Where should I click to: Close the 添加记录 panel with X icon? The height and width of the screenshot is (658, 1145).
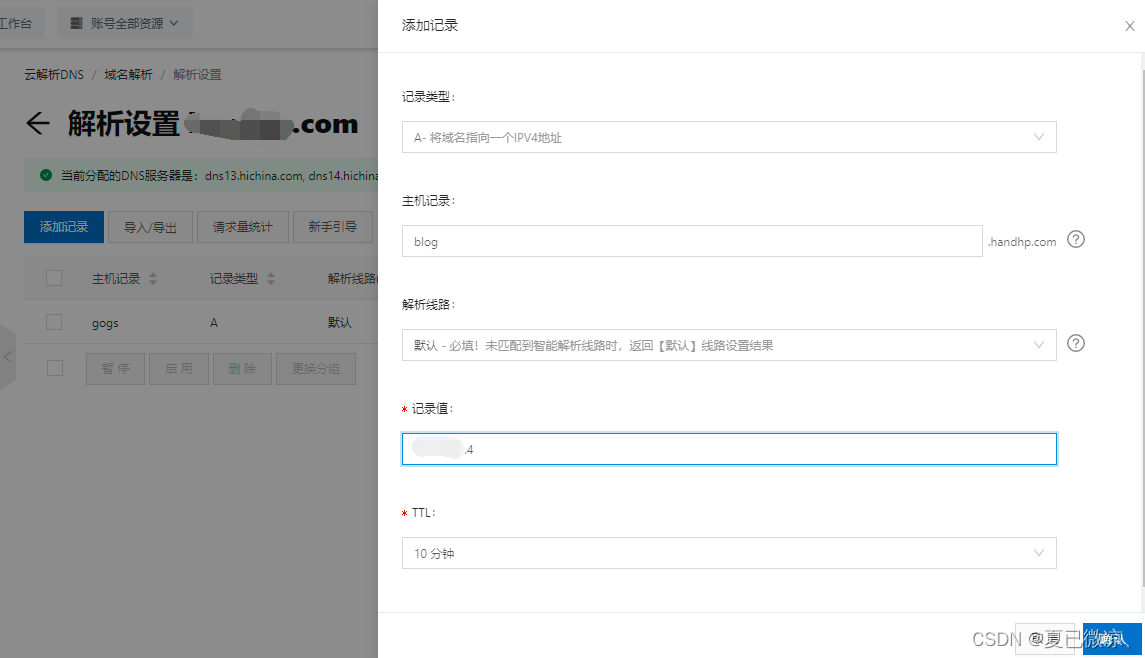point(1129,26)
